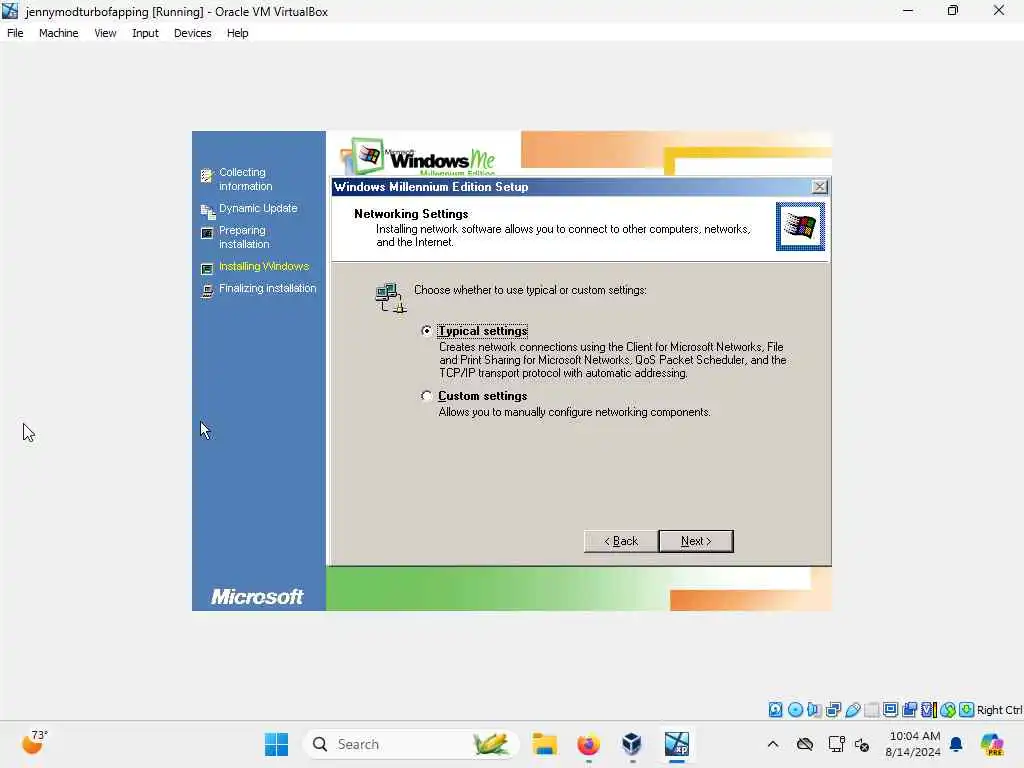This screenshot has width=1024, height=768.
Task: Open the weather widget showing 73°
Action: [35, 743]
